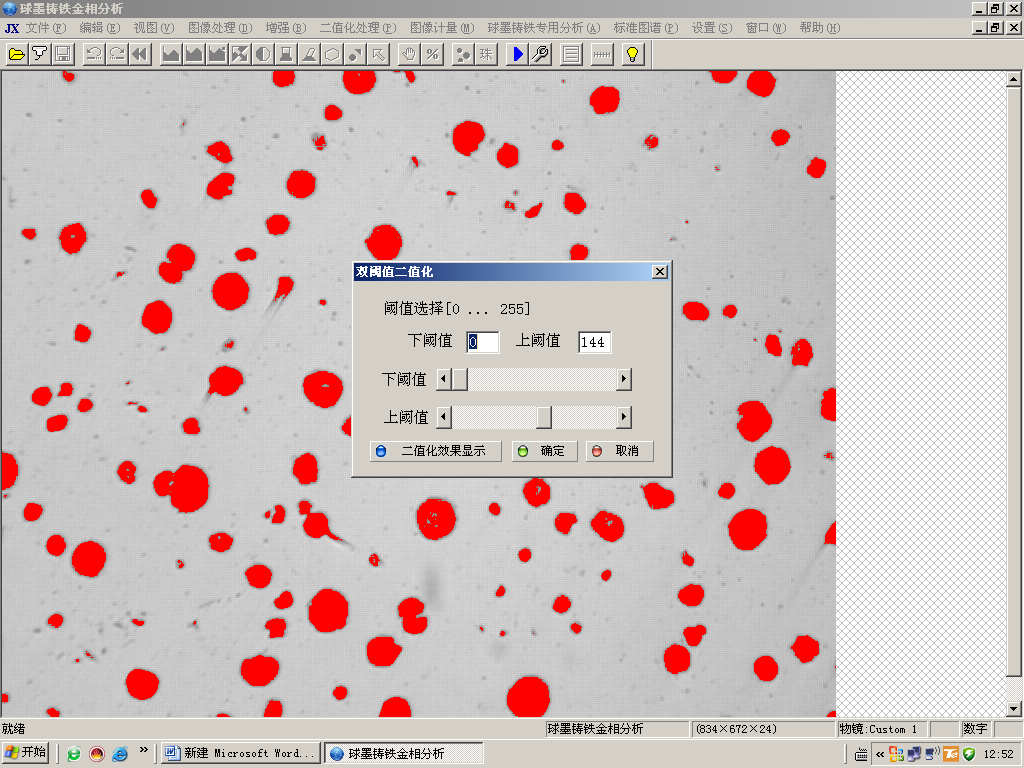This screenshot has width=1024, height=768.
Task: Click the half-filled circle contrast icon
Action: coord(263,54)
